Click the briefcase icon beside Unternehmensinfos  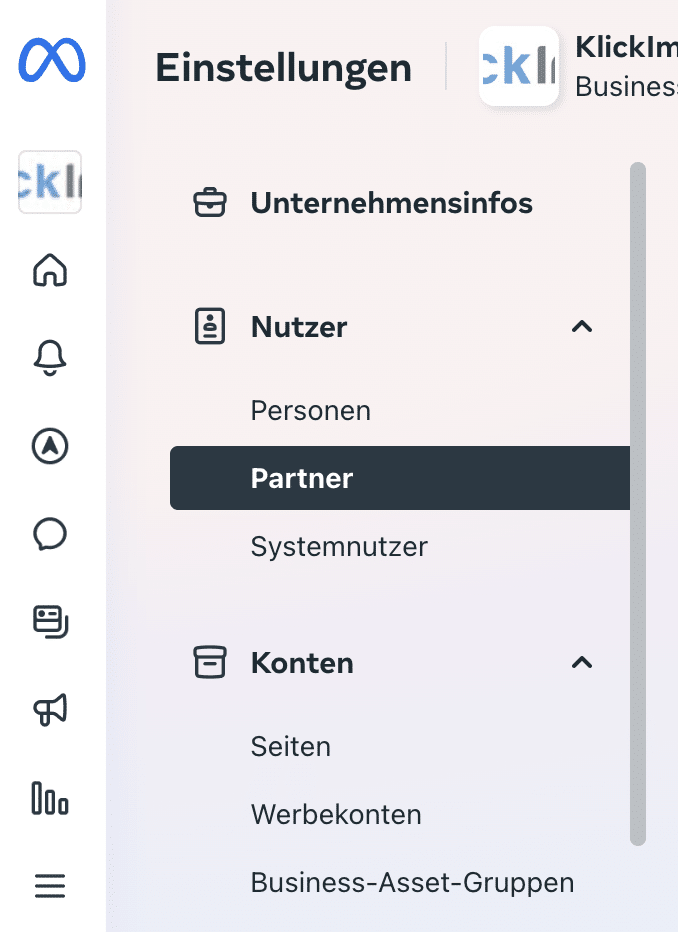pos(209,204)
